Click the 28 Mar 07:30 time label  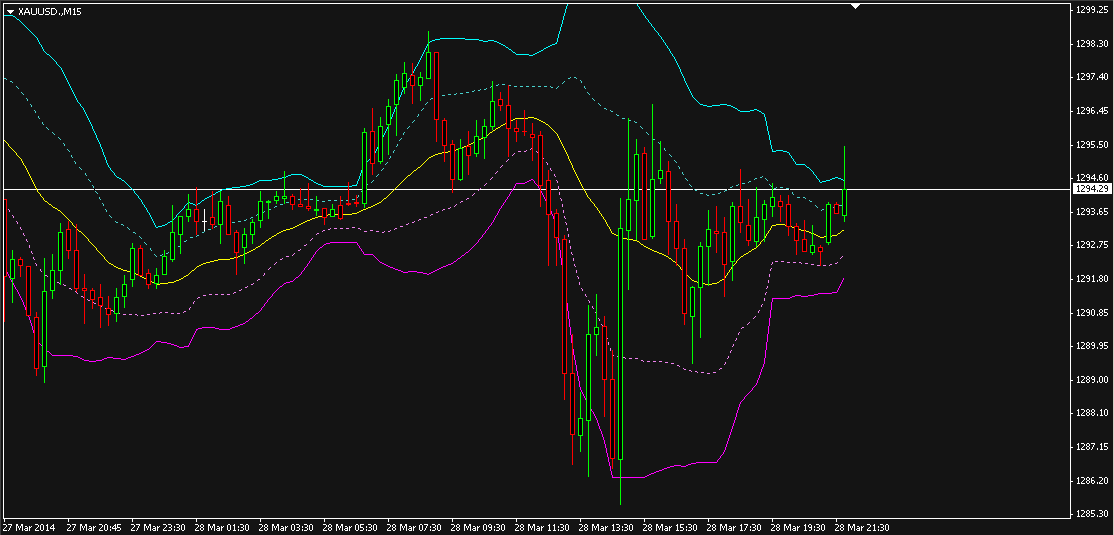pyautogui.click(x=413, y=528)
